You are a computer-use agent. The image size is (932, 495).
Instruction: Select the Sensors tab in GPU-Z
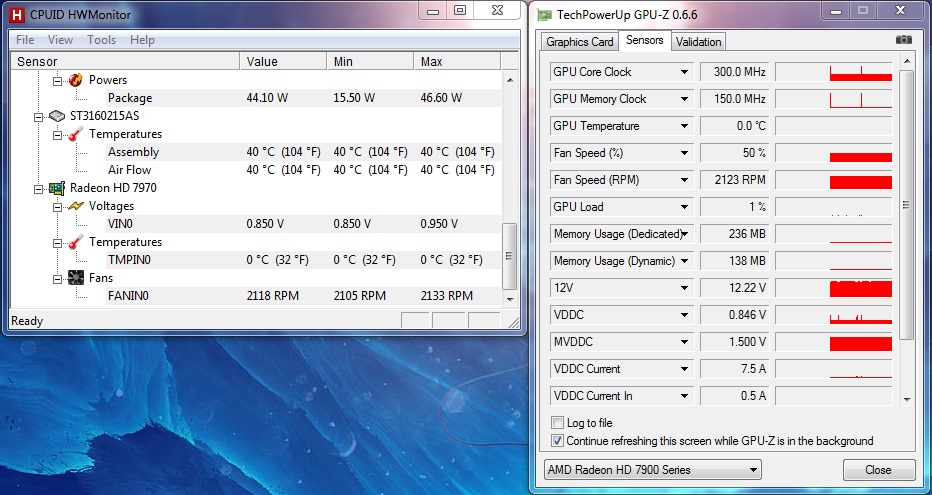tap(644, 40)
